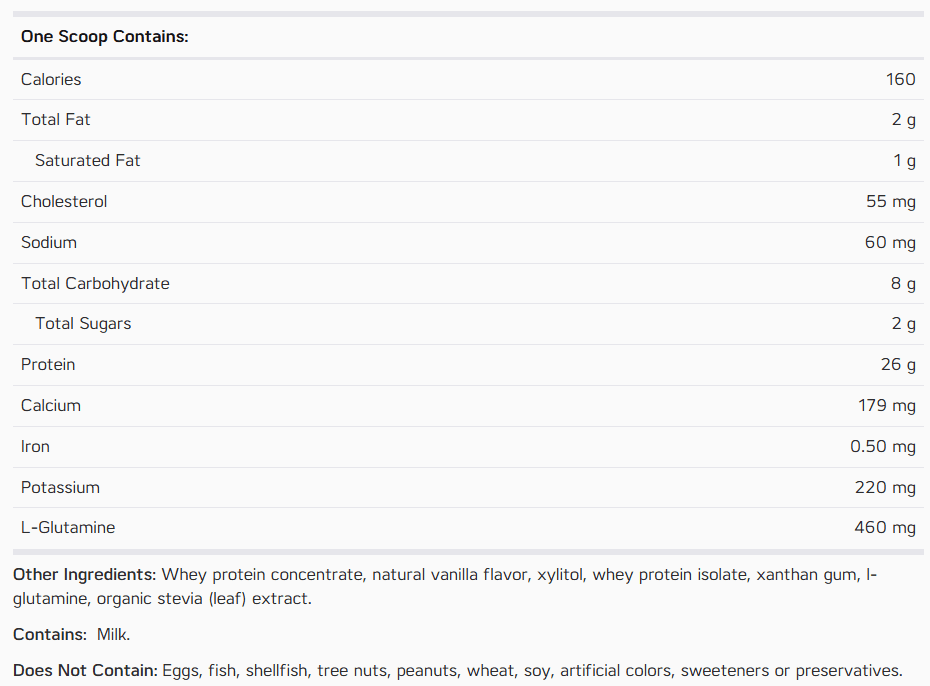Select the Total Fat label

coord(56,120)
